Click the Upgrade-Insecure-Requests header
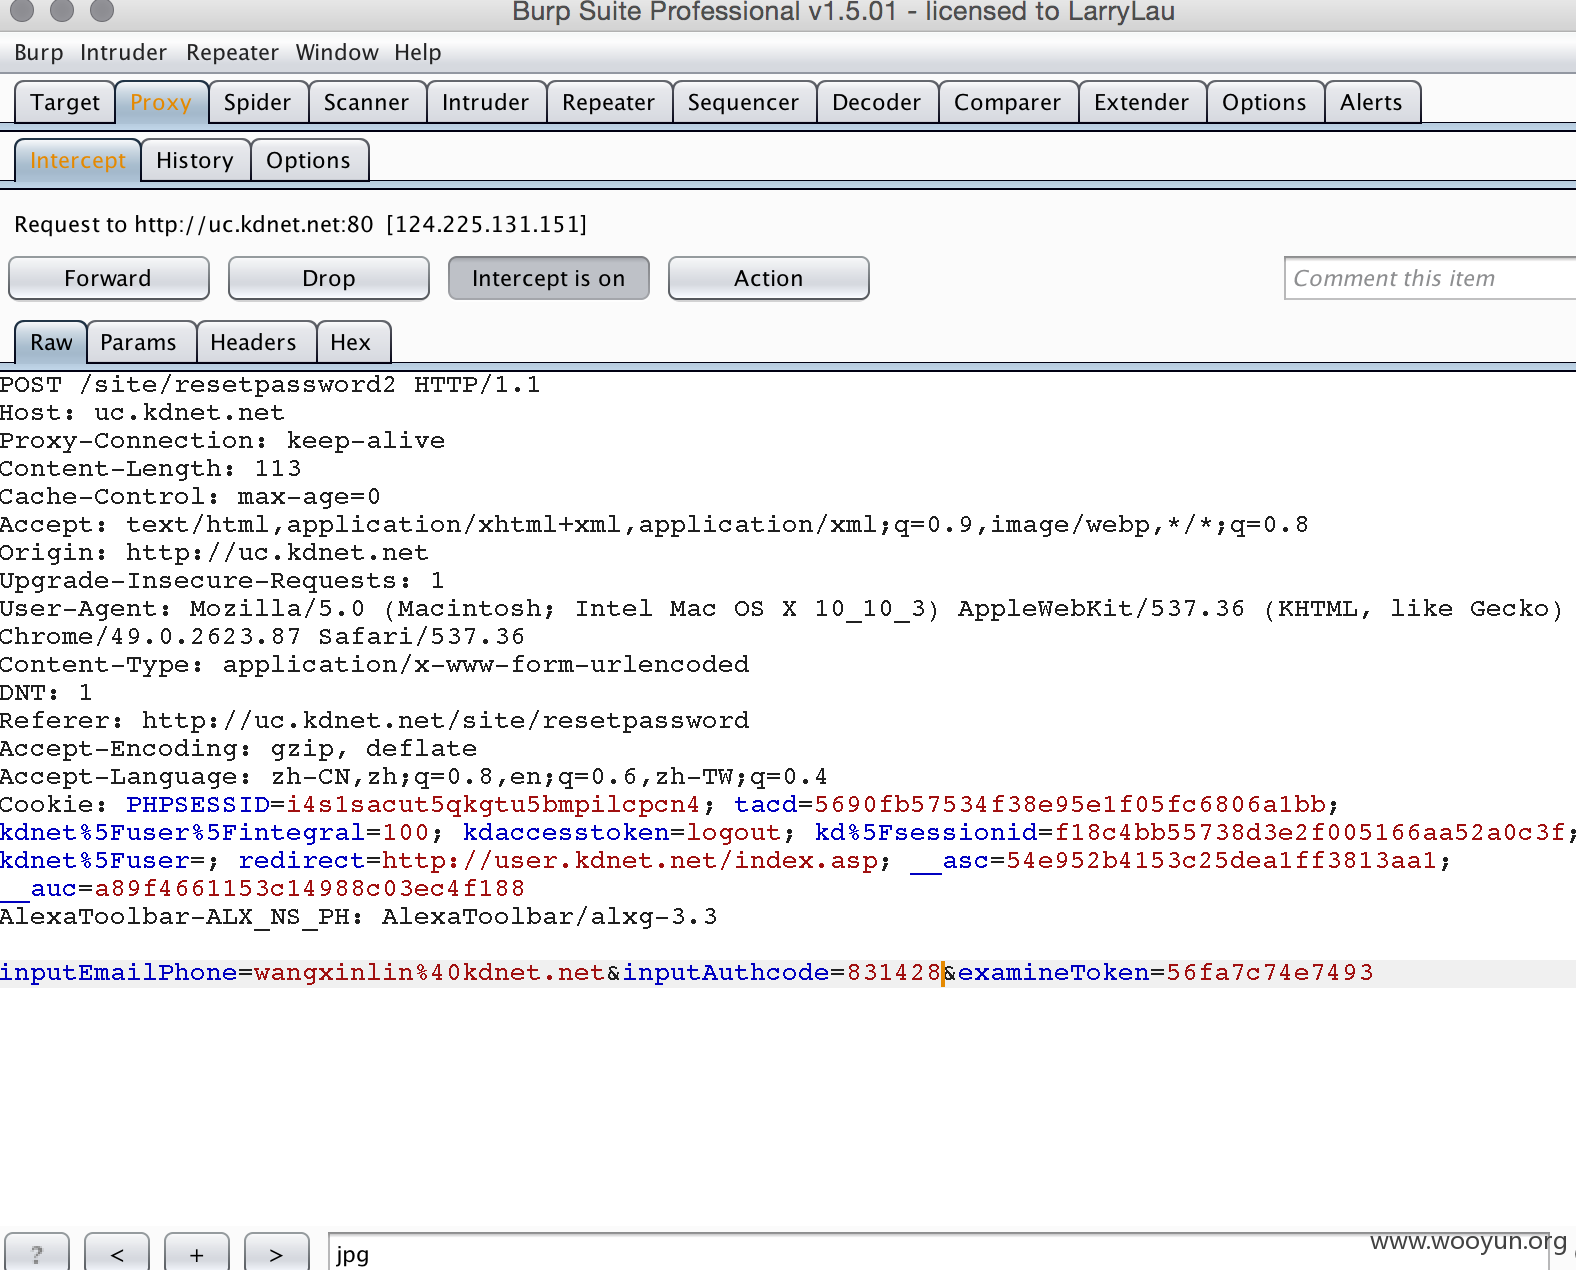This screenshot has width=1576, height=1270. tap(222, 581)
